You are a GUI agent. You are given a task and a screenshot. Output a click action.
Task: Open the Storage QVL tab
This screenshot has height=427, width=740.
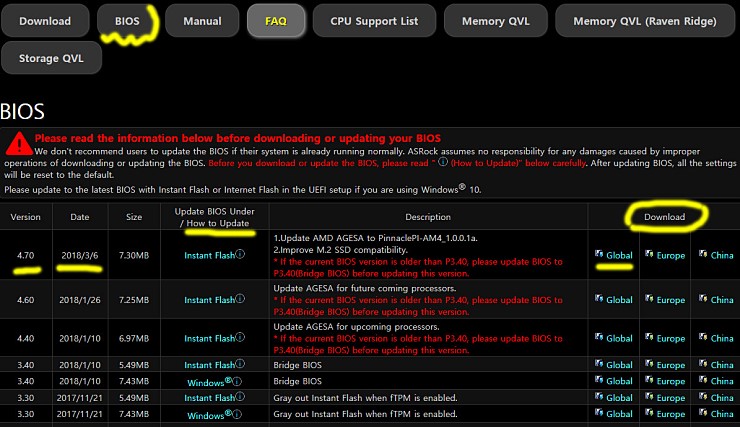pyautogui.click(x=51, y=58)
